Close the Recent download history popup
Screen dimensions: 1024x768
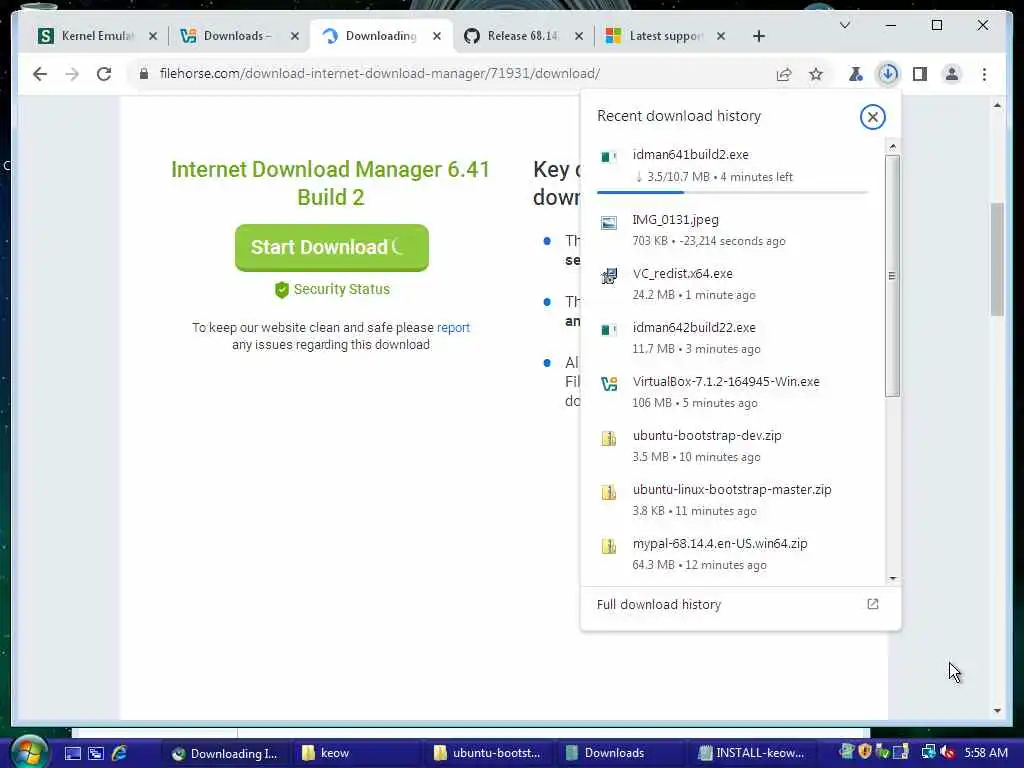tap(872, 117)
